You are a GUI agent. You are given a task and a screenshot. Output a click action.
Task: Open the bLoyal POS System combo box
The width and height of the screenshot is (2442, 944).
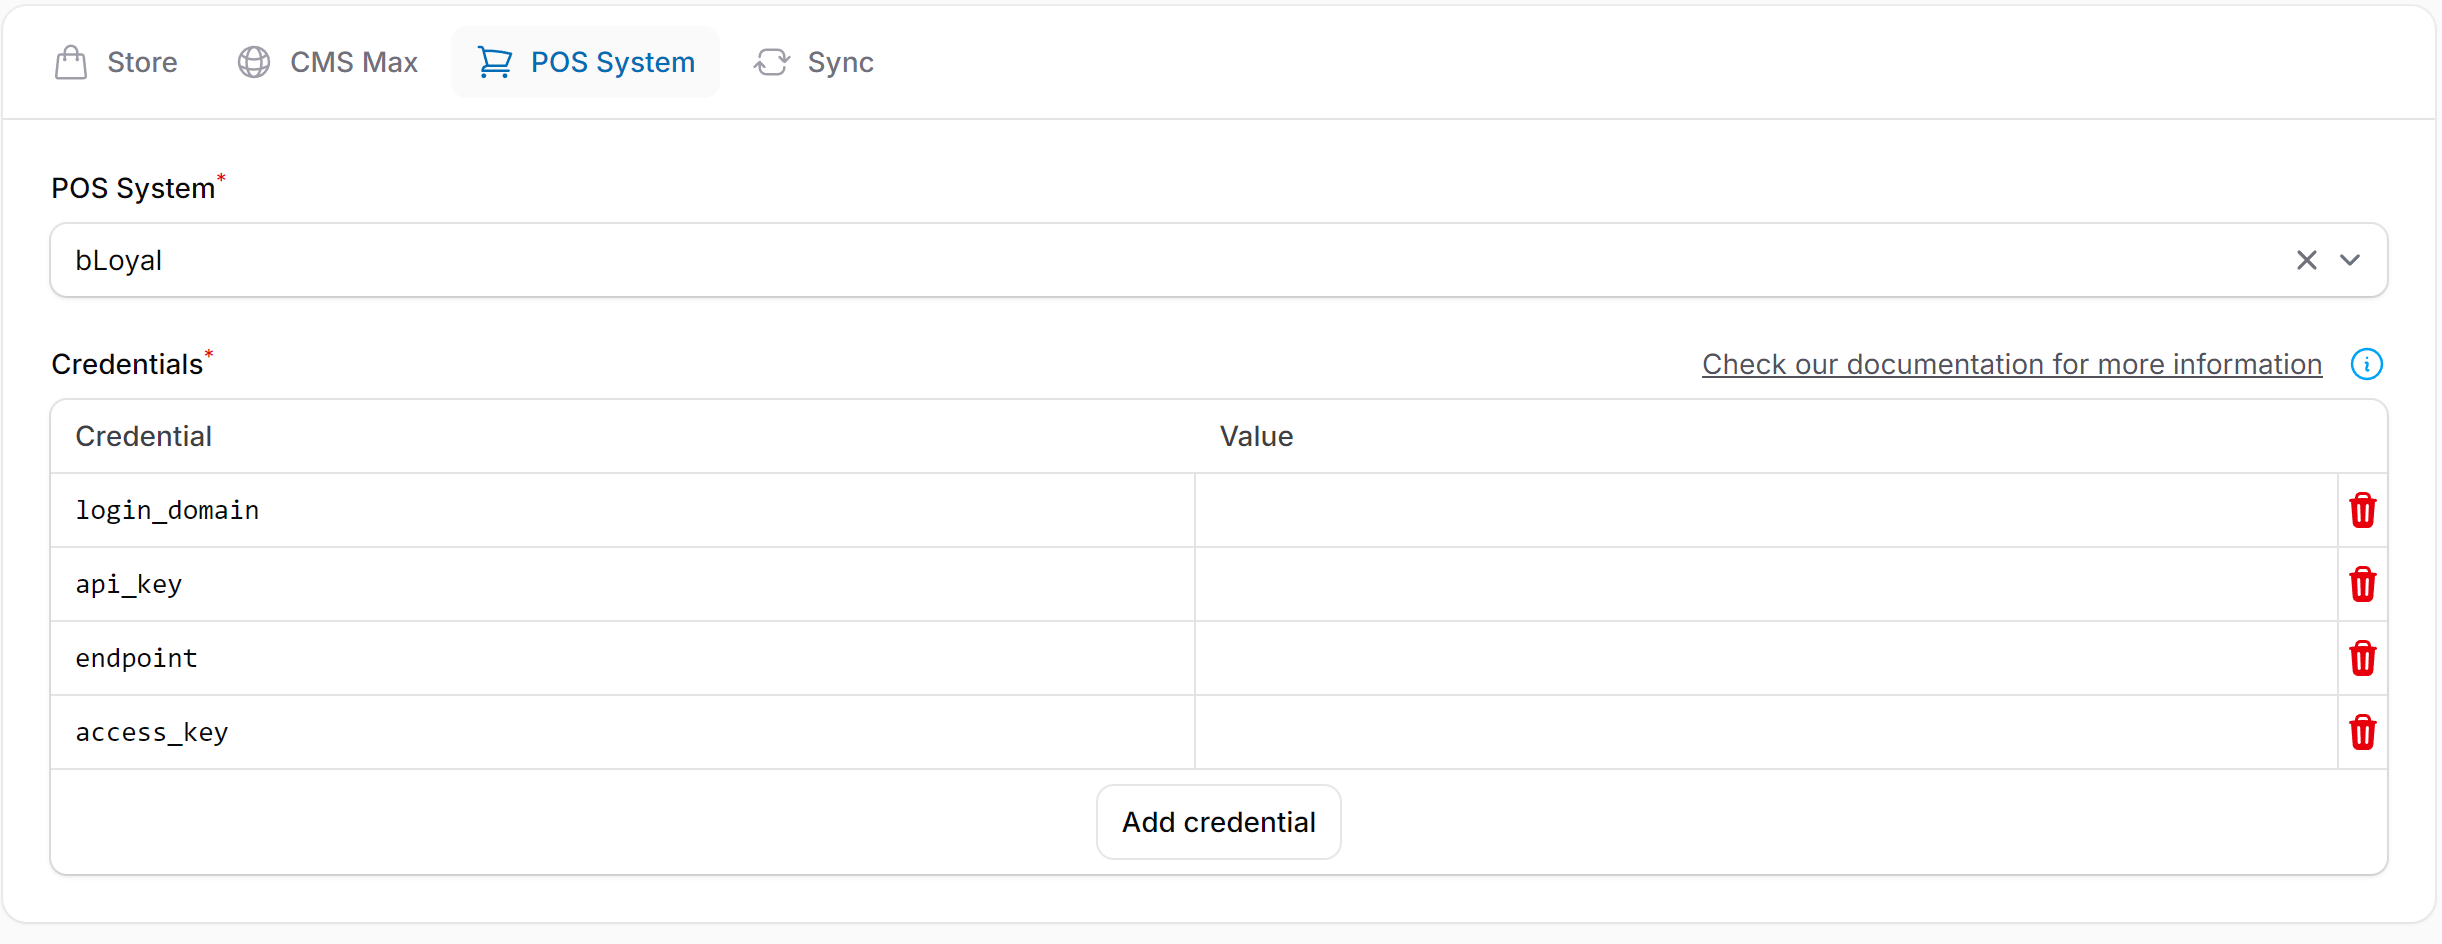pos(1100,260)
